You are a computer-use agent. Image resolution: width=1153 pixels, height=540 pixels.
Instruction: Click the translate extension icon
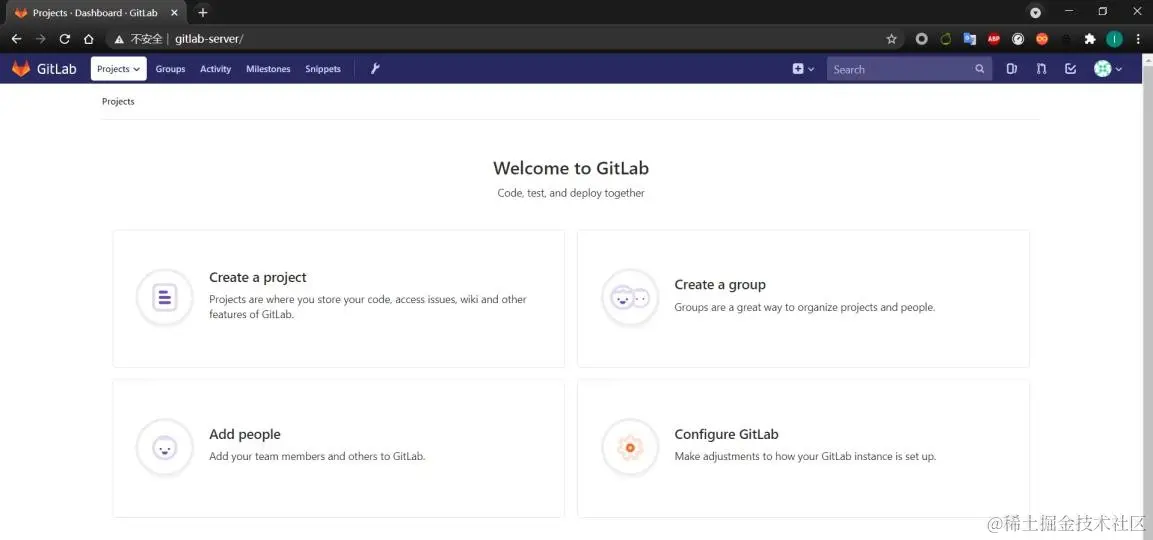(x=970, y=39)
